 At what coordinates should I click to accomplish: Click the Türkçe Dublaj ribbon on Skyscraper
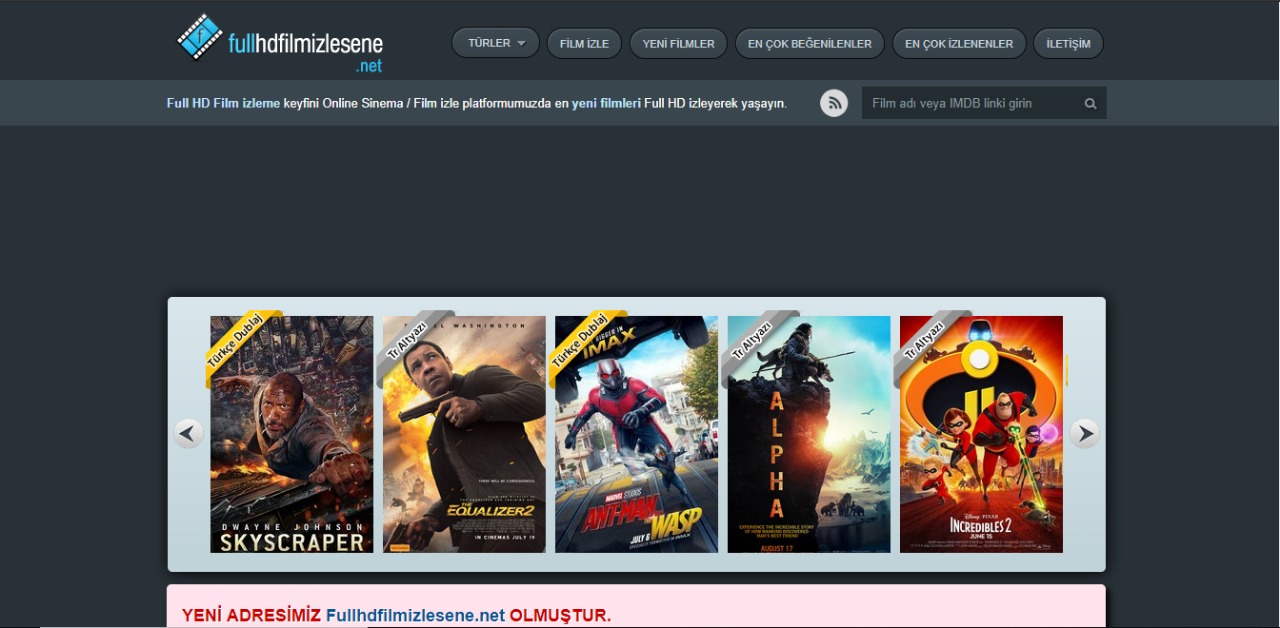tap(238, 344)
